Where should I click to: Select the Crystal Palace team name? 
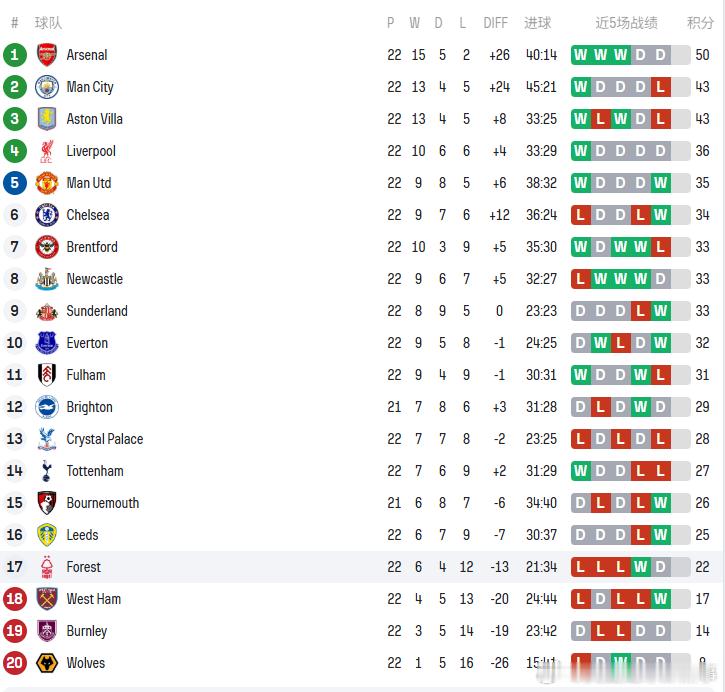tap(105, 439)
